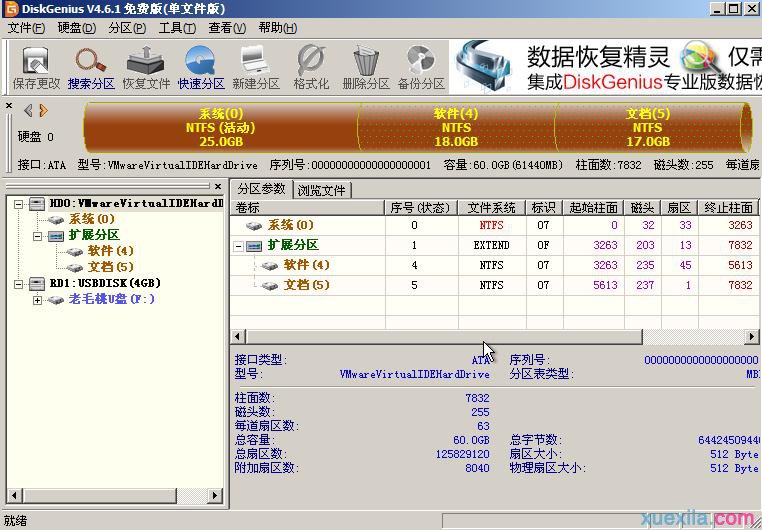The width and height of the screenshot is (762, 530).
Task: Click the 磁头 column header
Action: coord(642,208)
